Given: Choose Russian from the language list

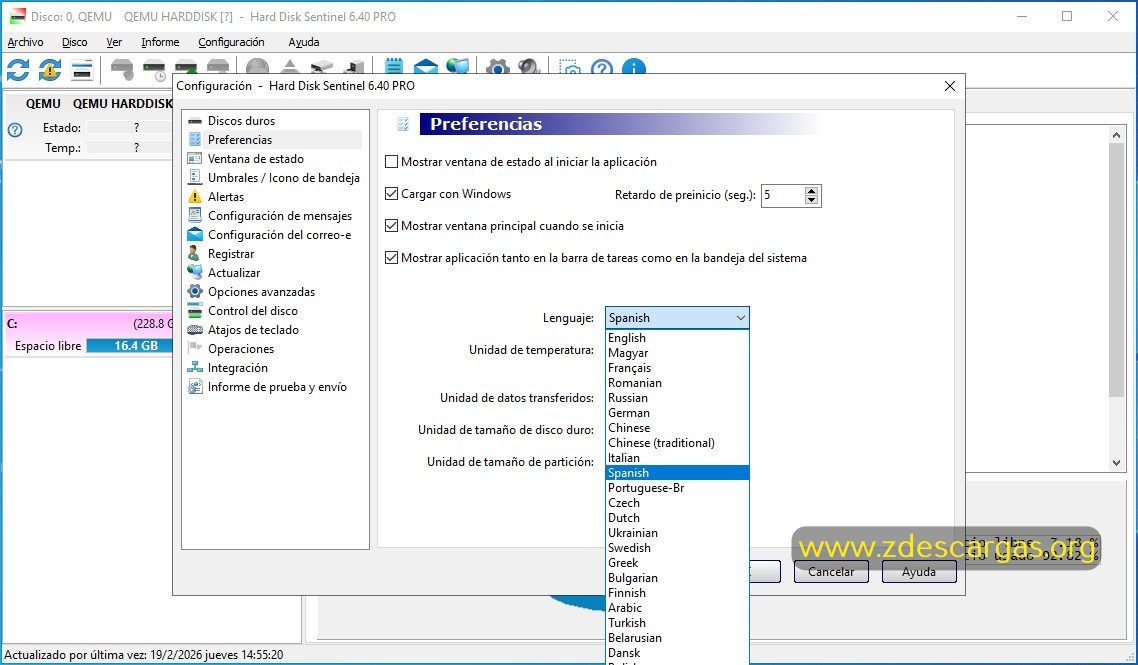Looking at the screenshot, I should pyautogui.click(x=677, y=398).
